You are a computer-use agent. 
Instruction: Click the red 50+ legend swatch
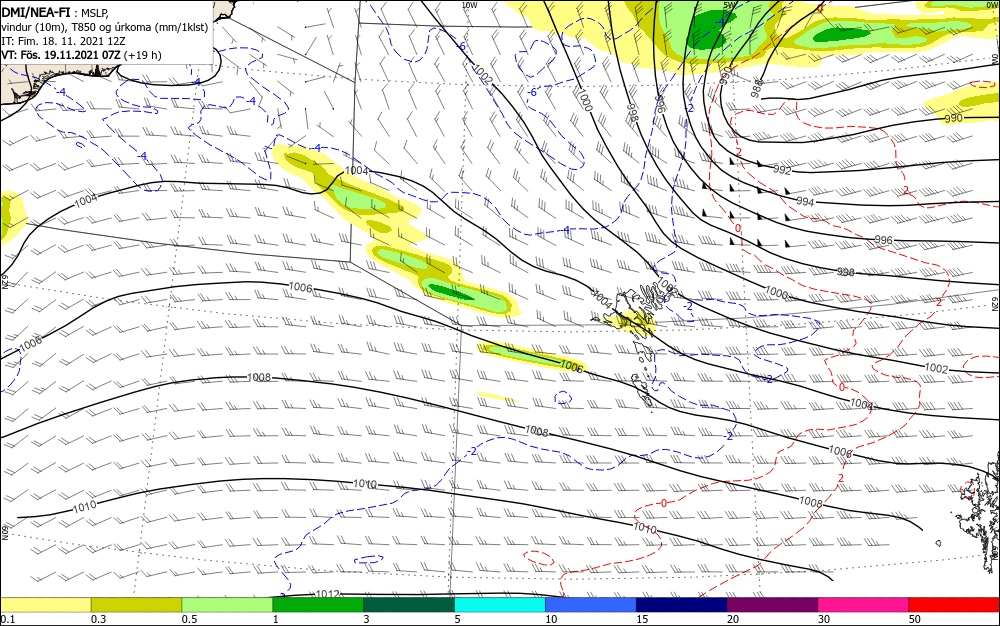954,605
